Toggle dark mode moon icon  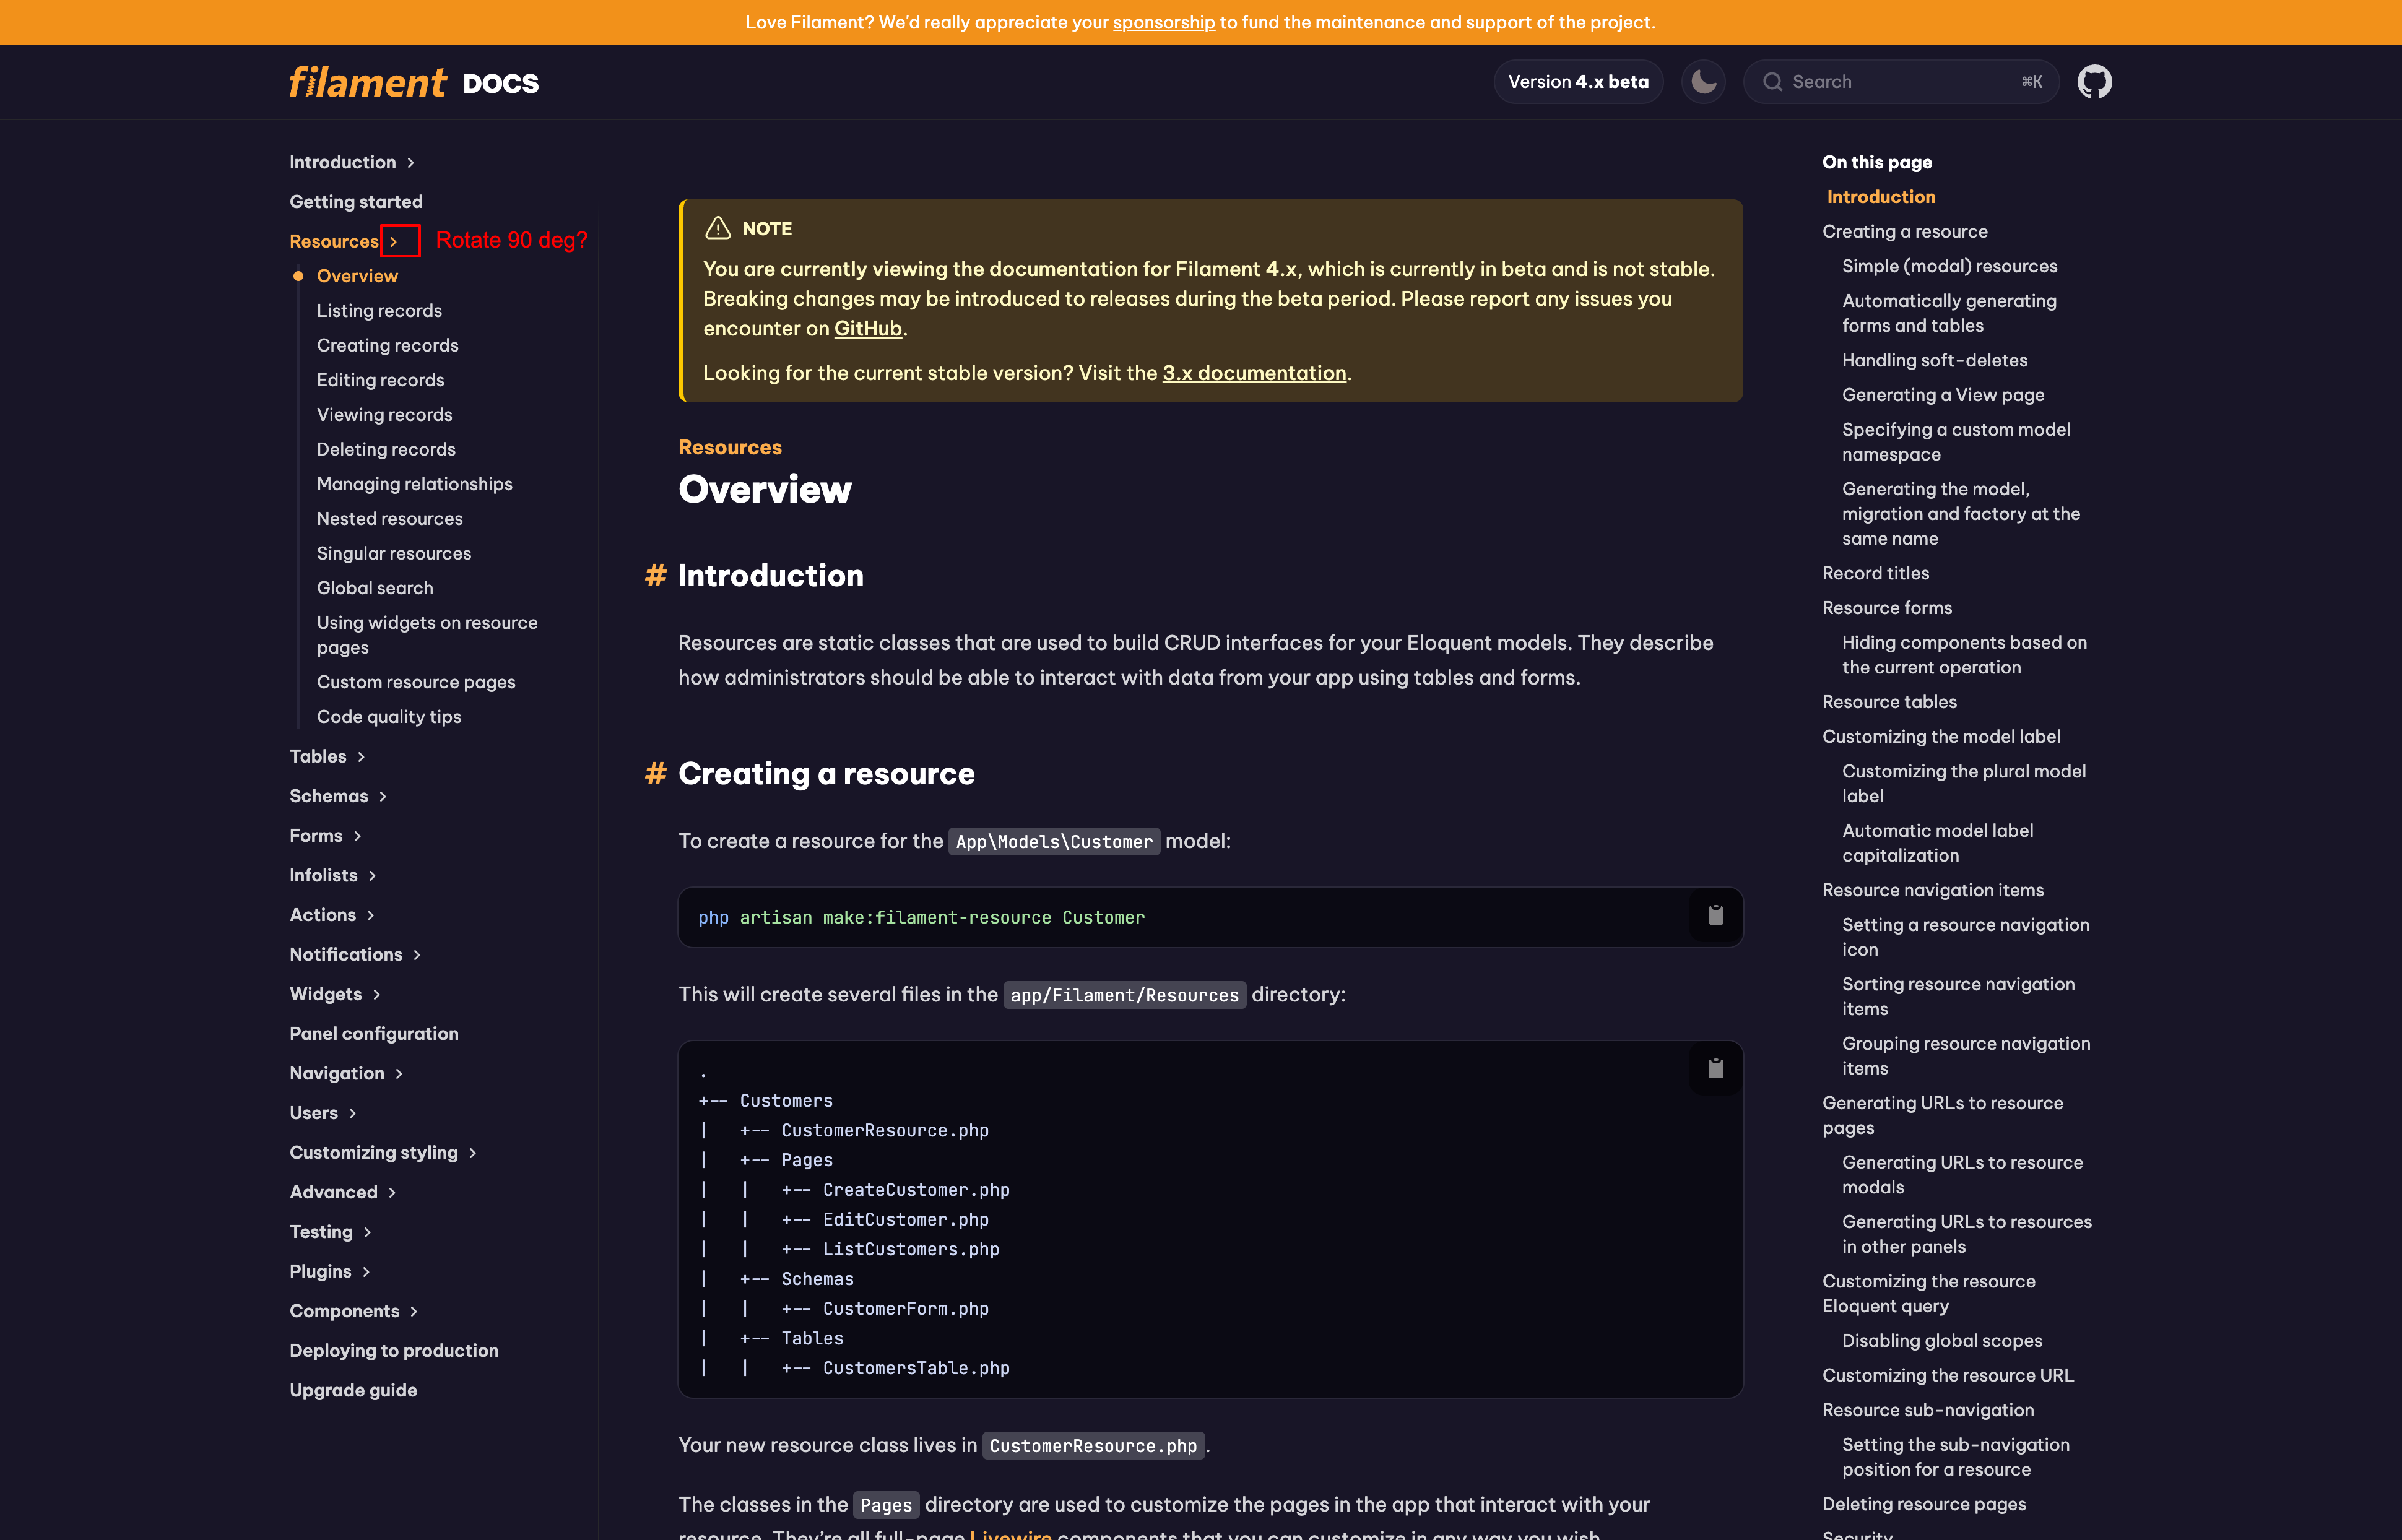click(1703, 82)
